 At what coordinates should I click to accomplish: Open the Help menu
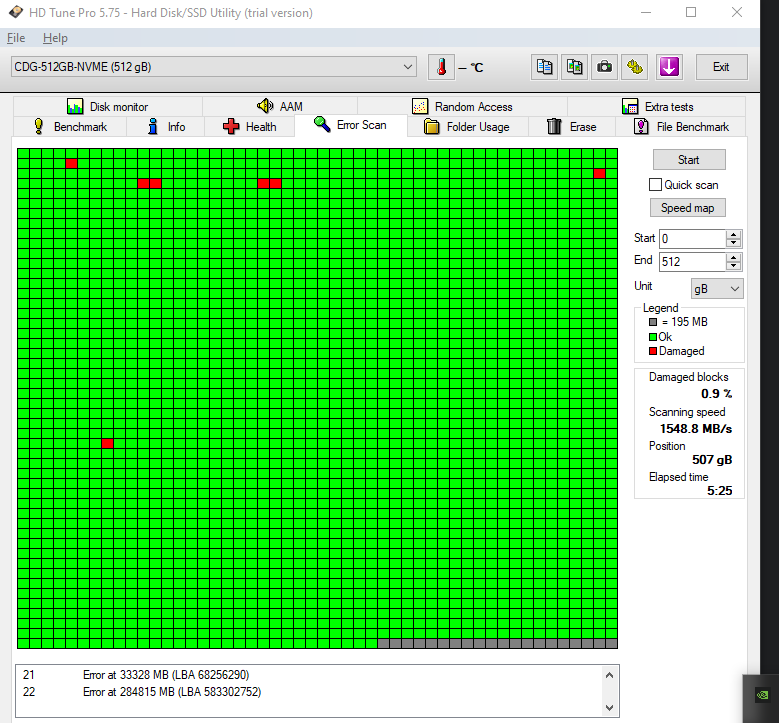tap(55, 38)
